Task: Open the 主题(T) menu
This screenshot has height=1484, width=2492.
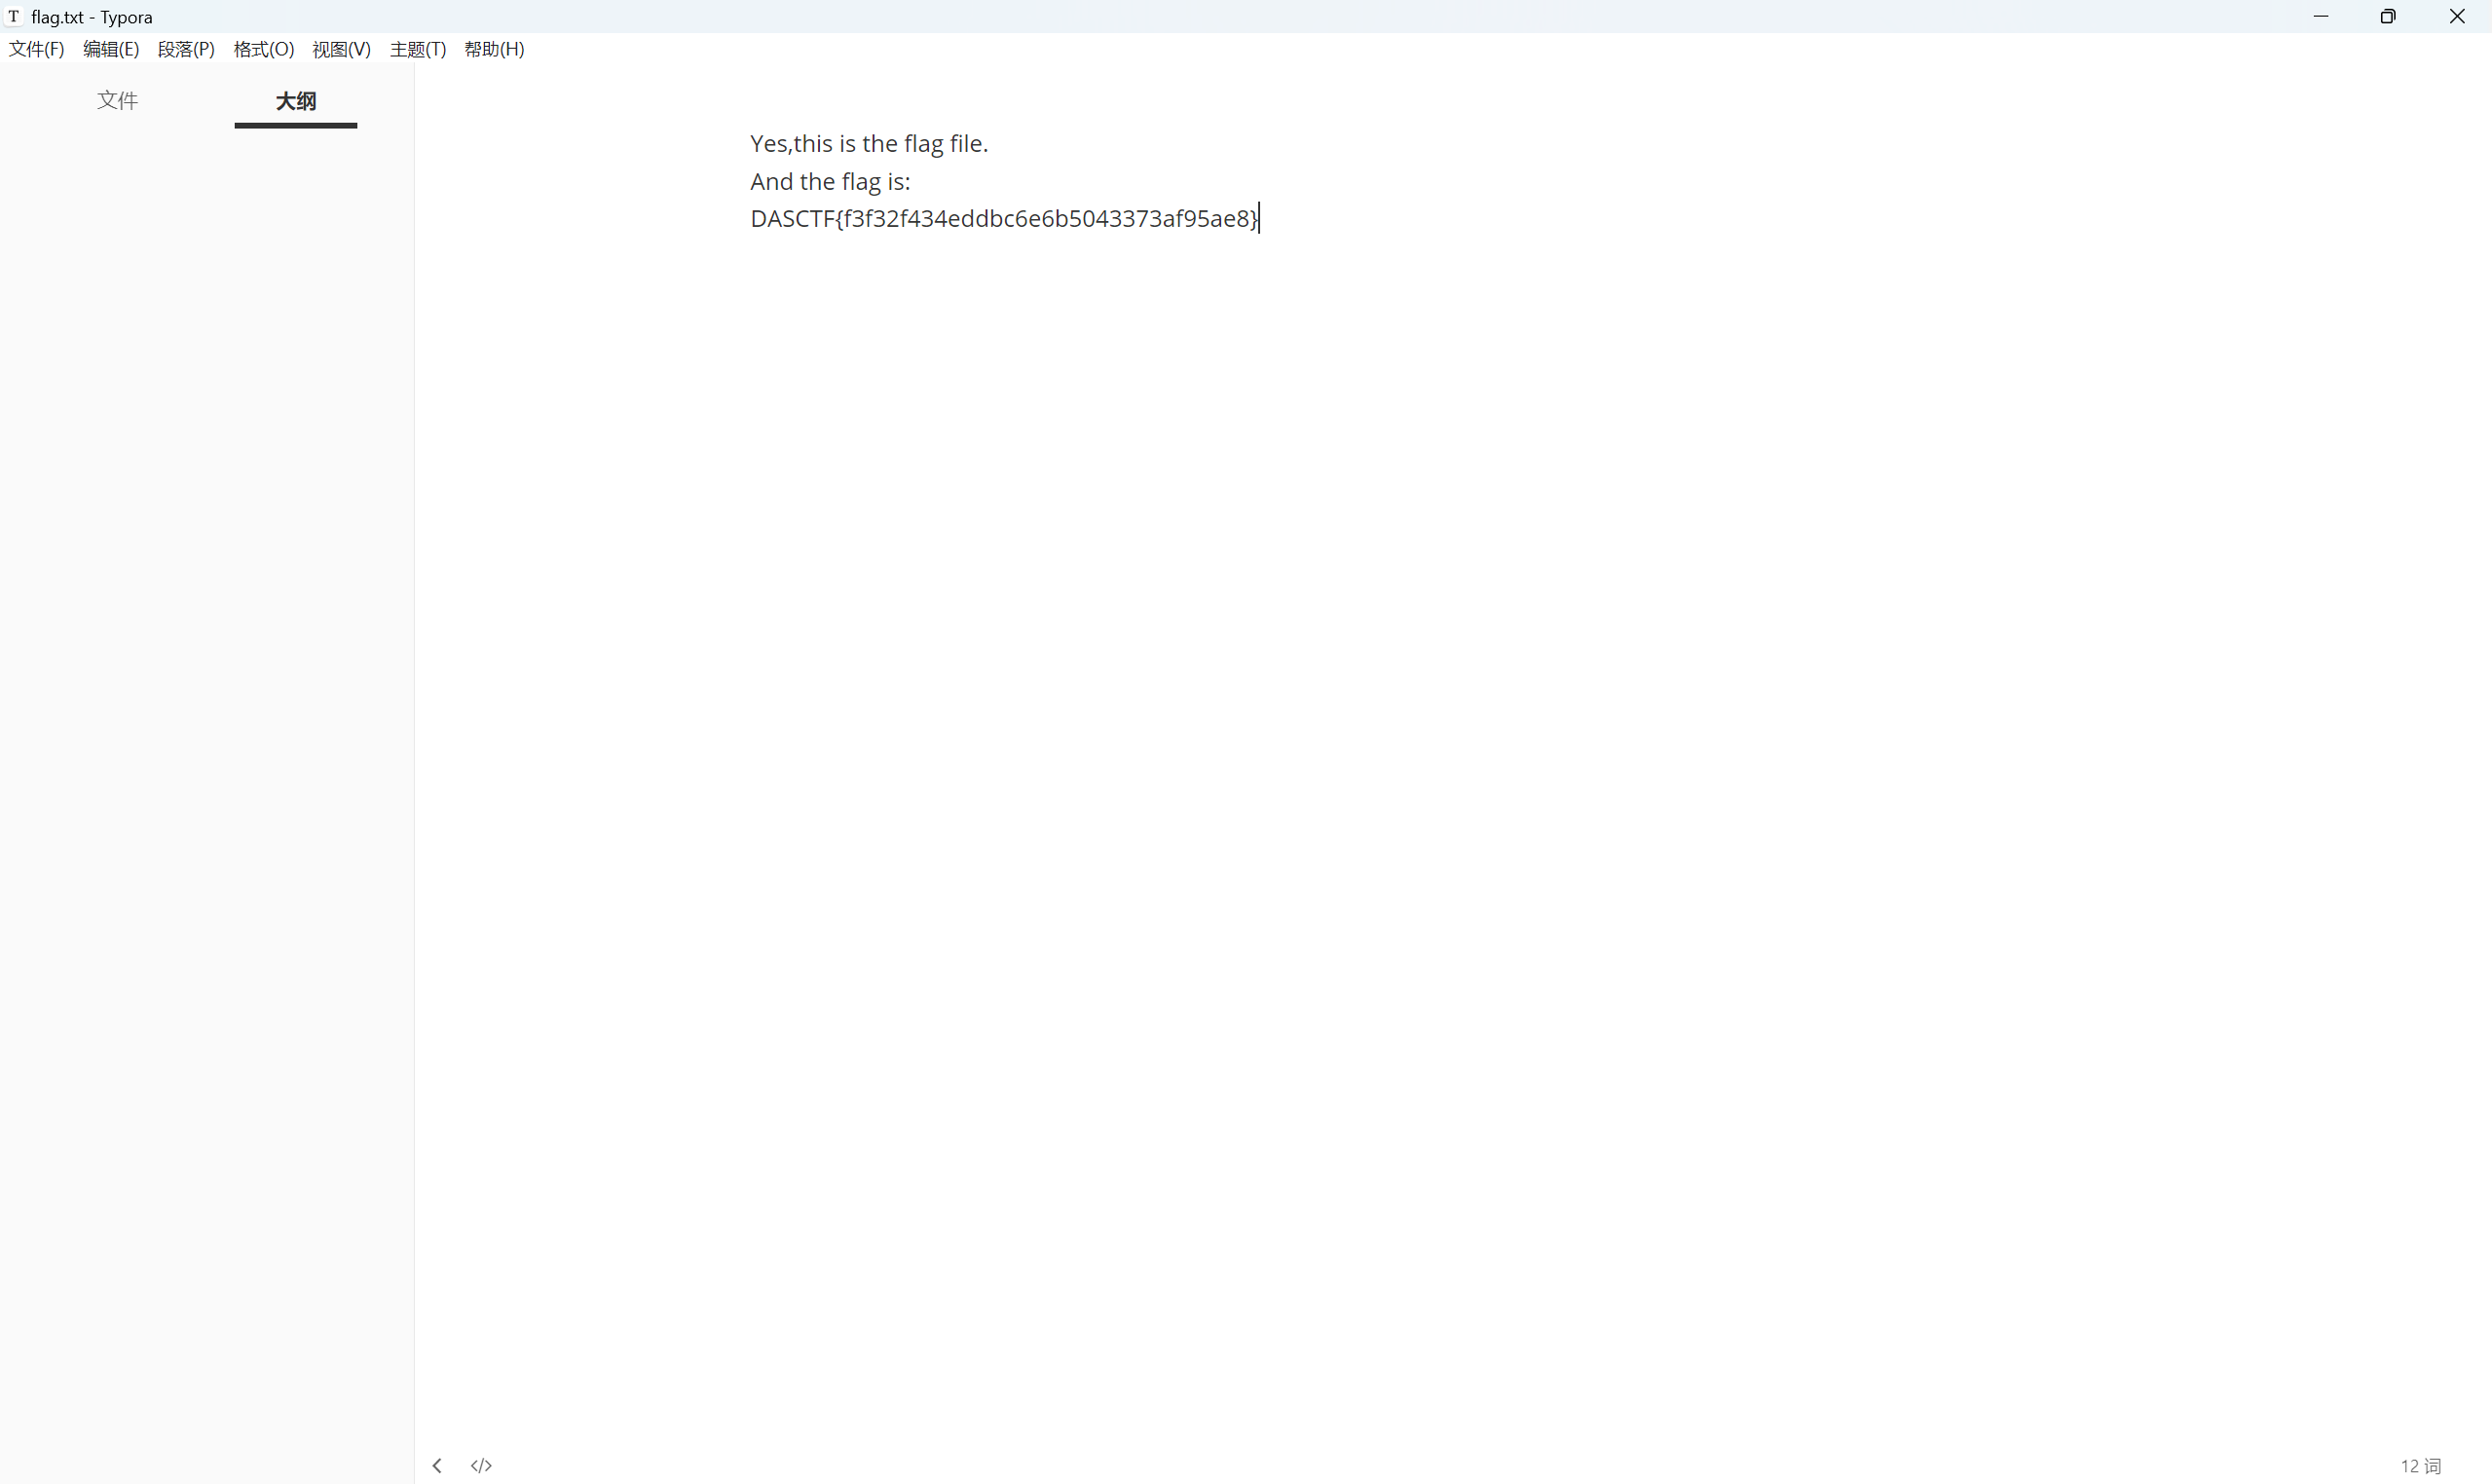Action: pos(418,49)
